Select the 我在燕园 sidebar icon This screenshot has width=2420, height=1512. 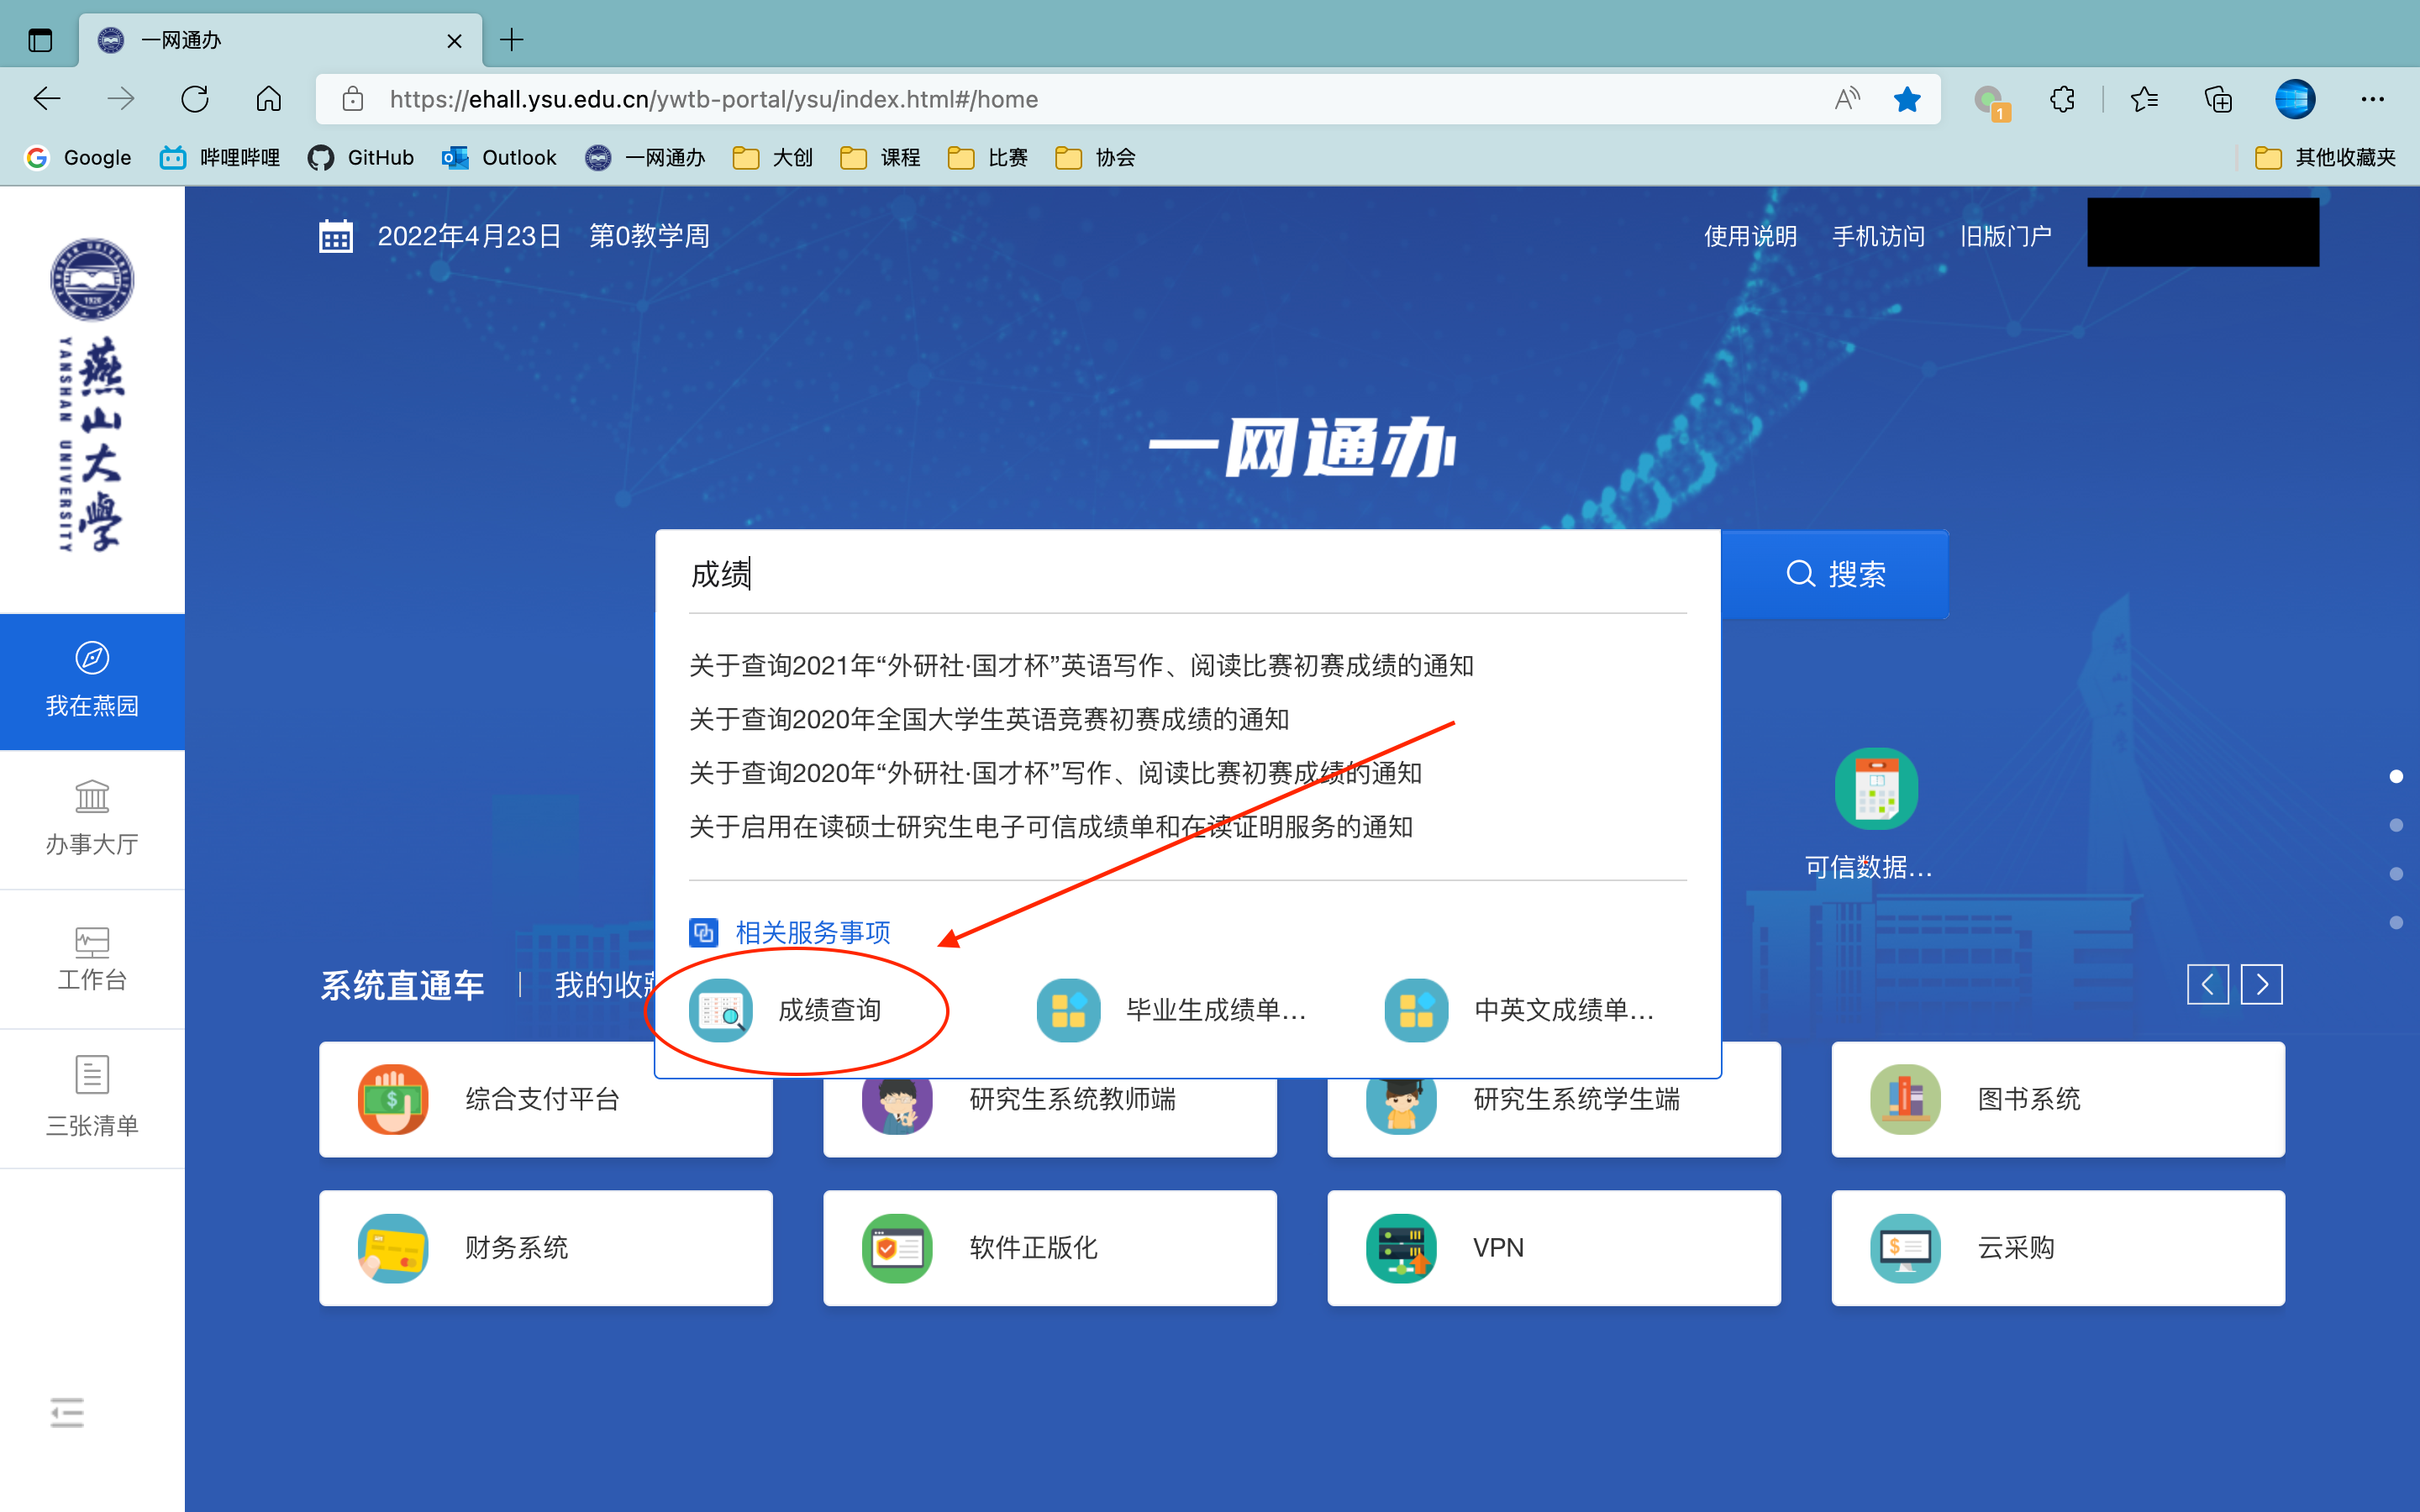tap(91, 681)
